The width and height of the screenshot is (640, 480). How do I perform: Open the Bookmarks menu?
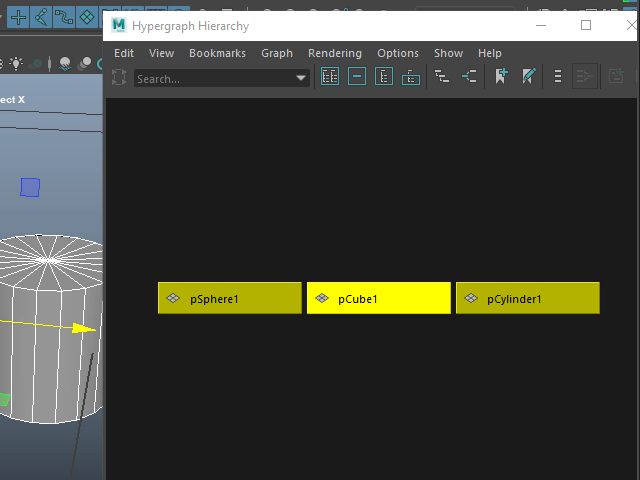click(217, 53)
